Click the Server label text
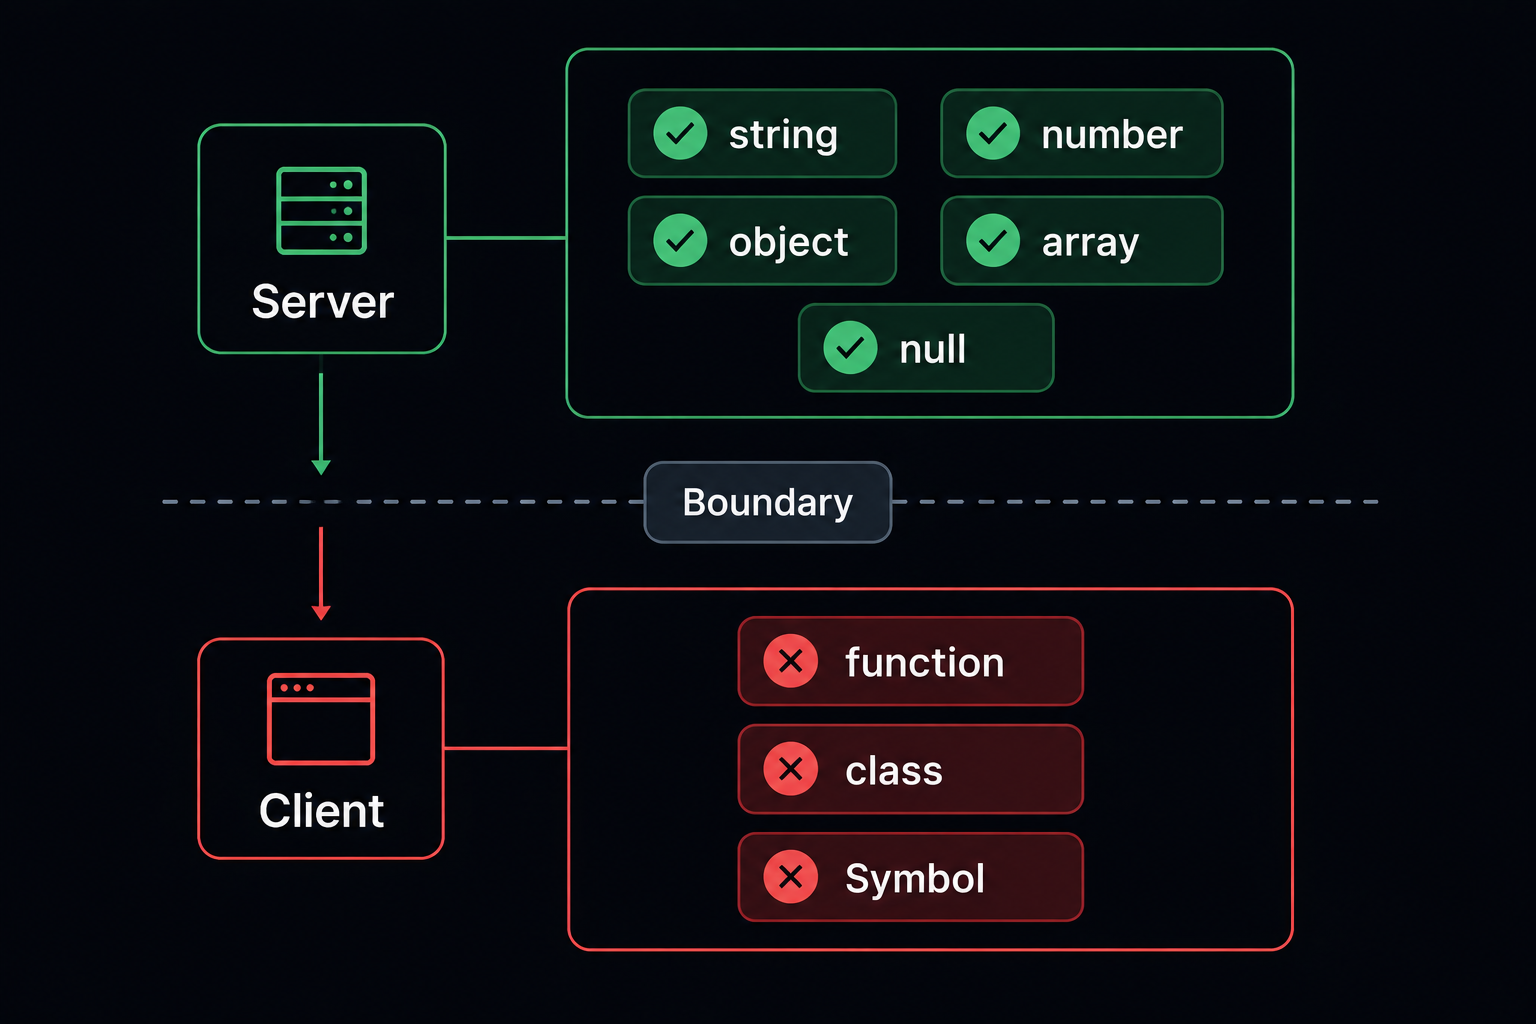 [322, 301]
